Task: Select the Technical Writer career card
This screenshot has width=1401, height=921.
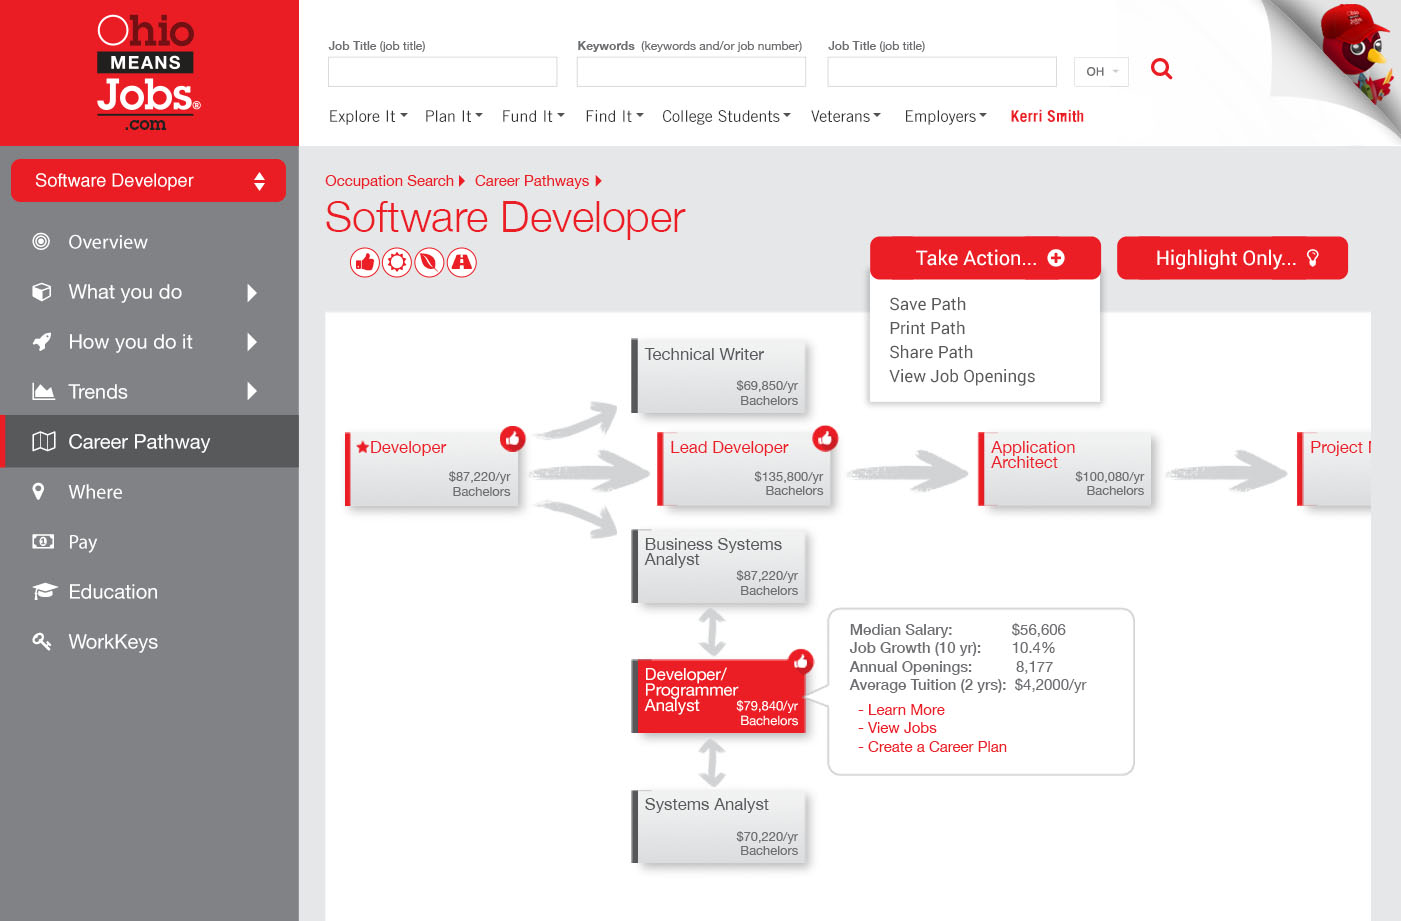Action: click(x=718, y=376)
